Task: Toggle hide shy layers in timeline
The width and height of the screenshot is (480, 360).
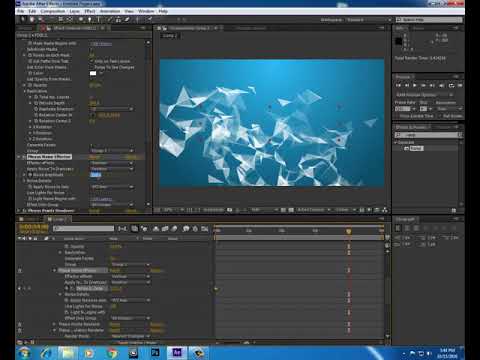Action: coord(156,229)
